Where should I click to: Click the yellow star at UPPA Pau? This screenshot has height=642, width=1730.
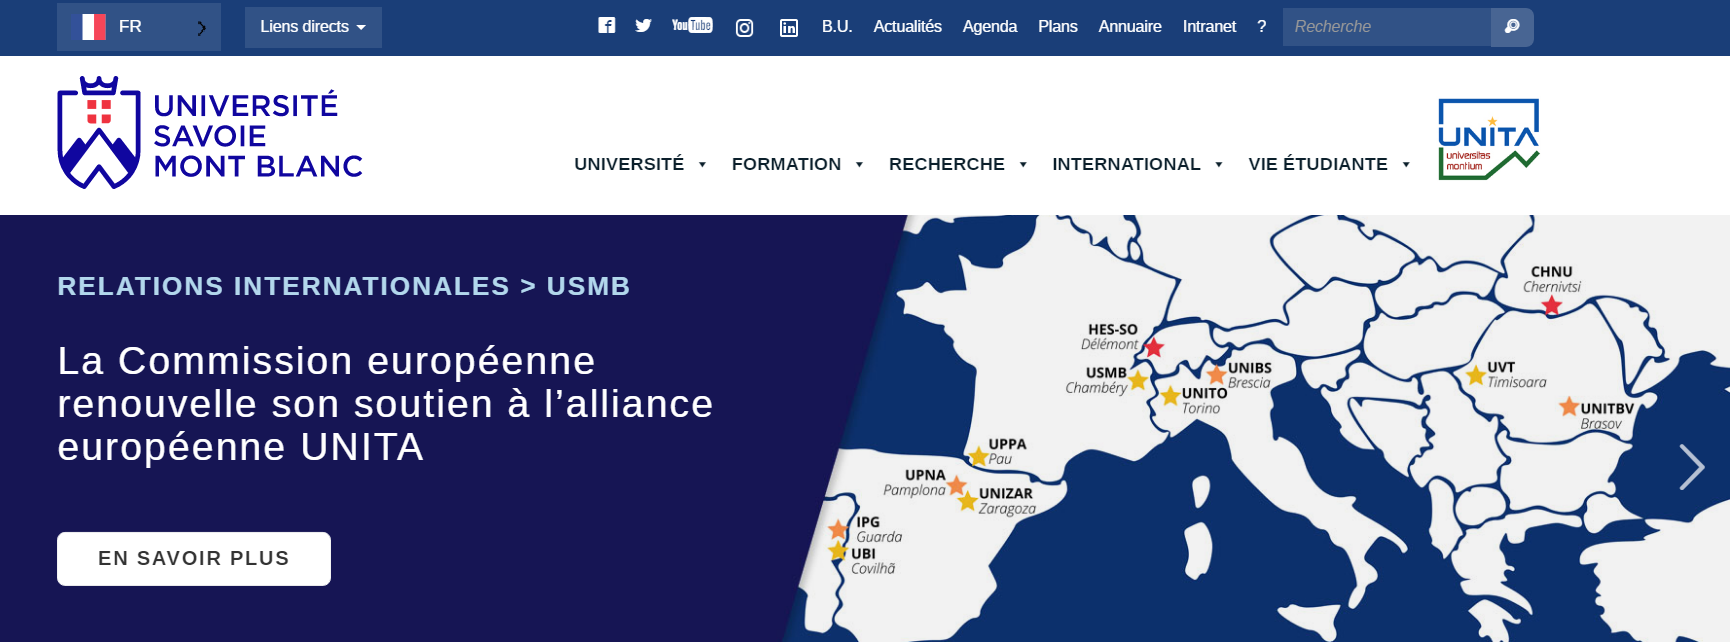tap(979, 456)
